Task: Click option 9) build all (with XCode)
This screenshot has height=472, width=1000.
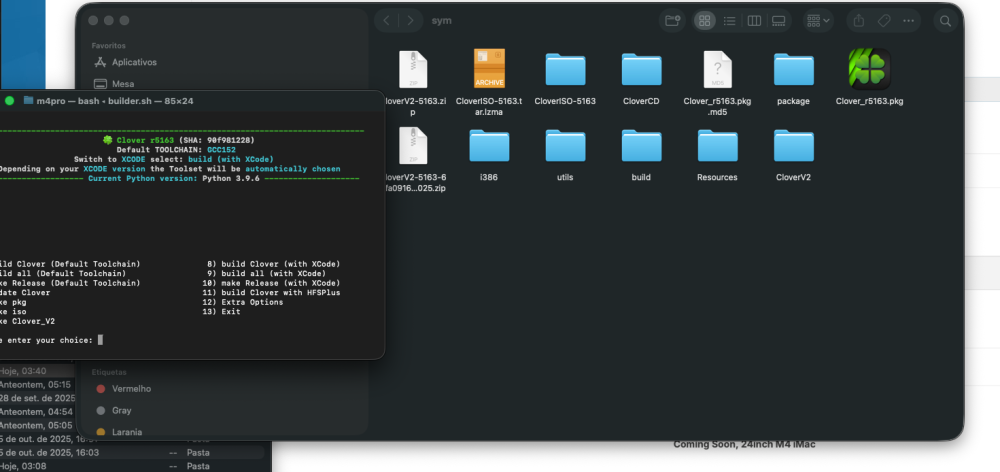Action: tap(267, 273)
